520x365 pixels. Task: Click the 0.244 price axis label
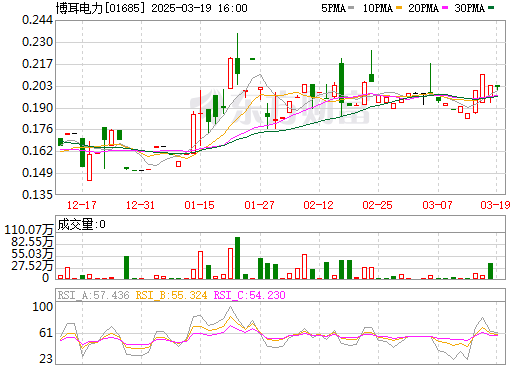[37, 20]
